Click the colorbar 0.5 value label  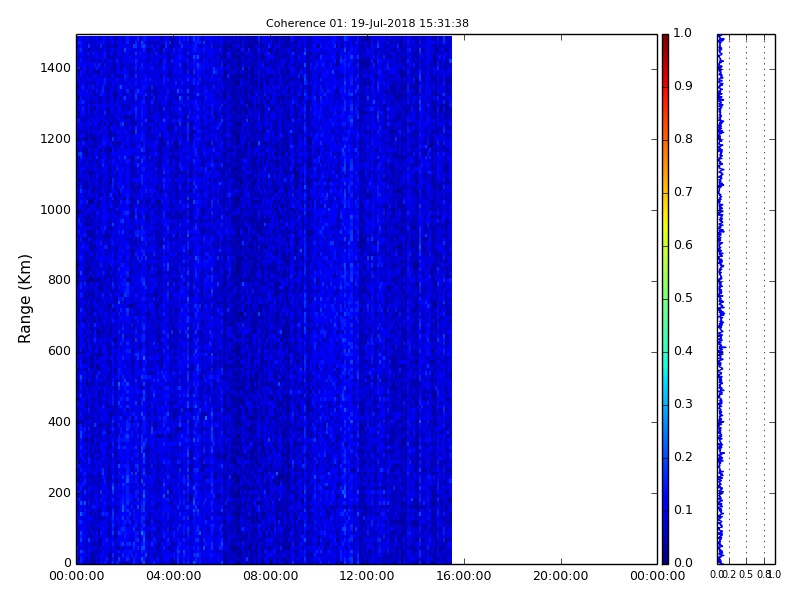pyautogui.click(x=683, y=298)
